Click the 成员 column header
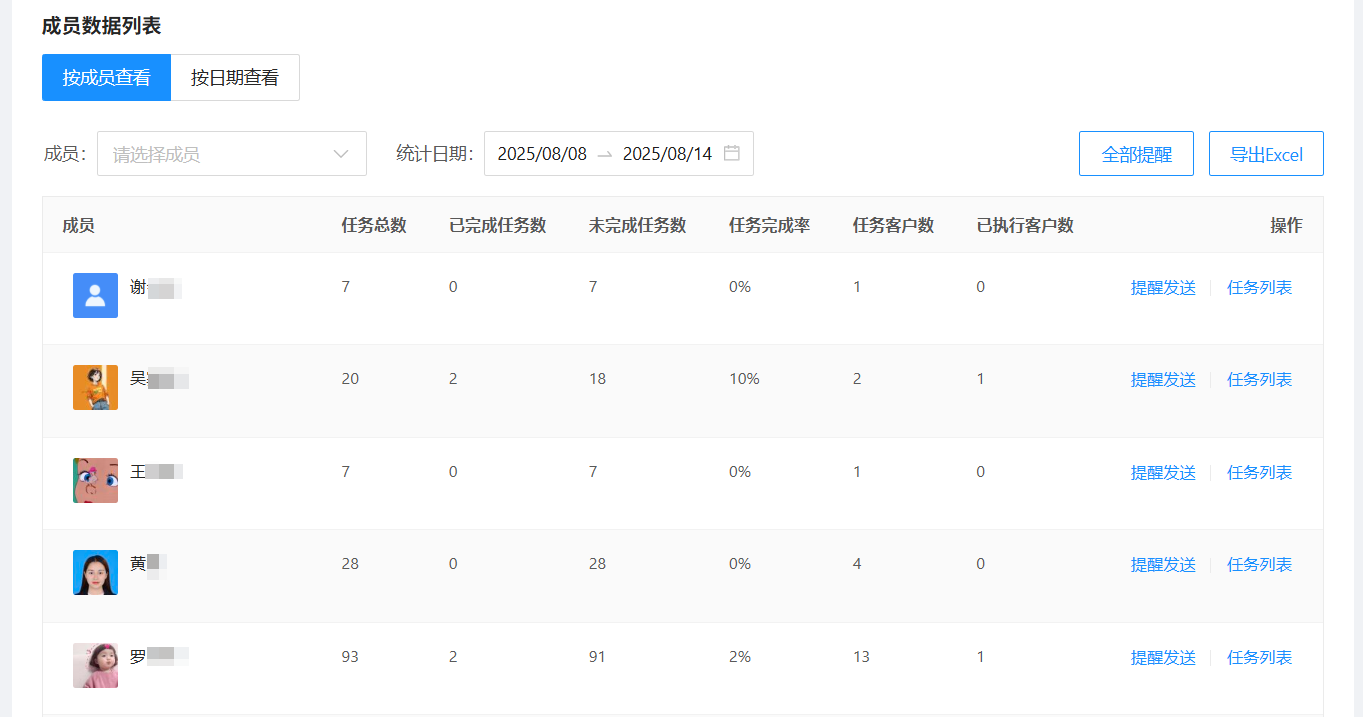This screenshot has height=717, width=1363. (x=79, y=225)
